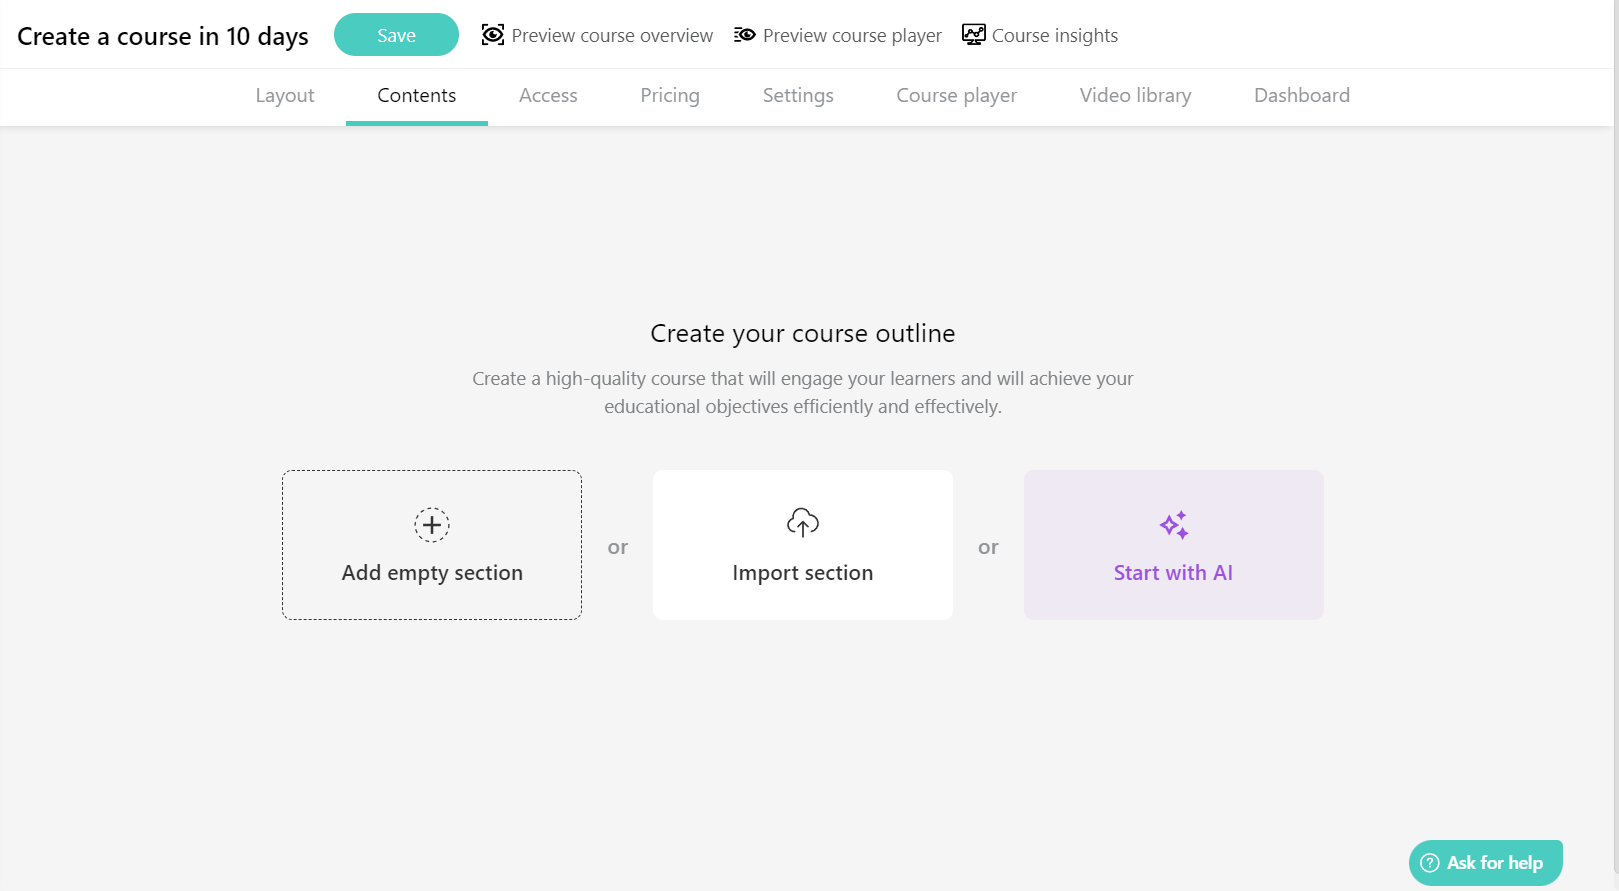Switch to the Layout tab
This screenshot has height=891, width=1619.
pyautogui.click(x=285, y=95)
